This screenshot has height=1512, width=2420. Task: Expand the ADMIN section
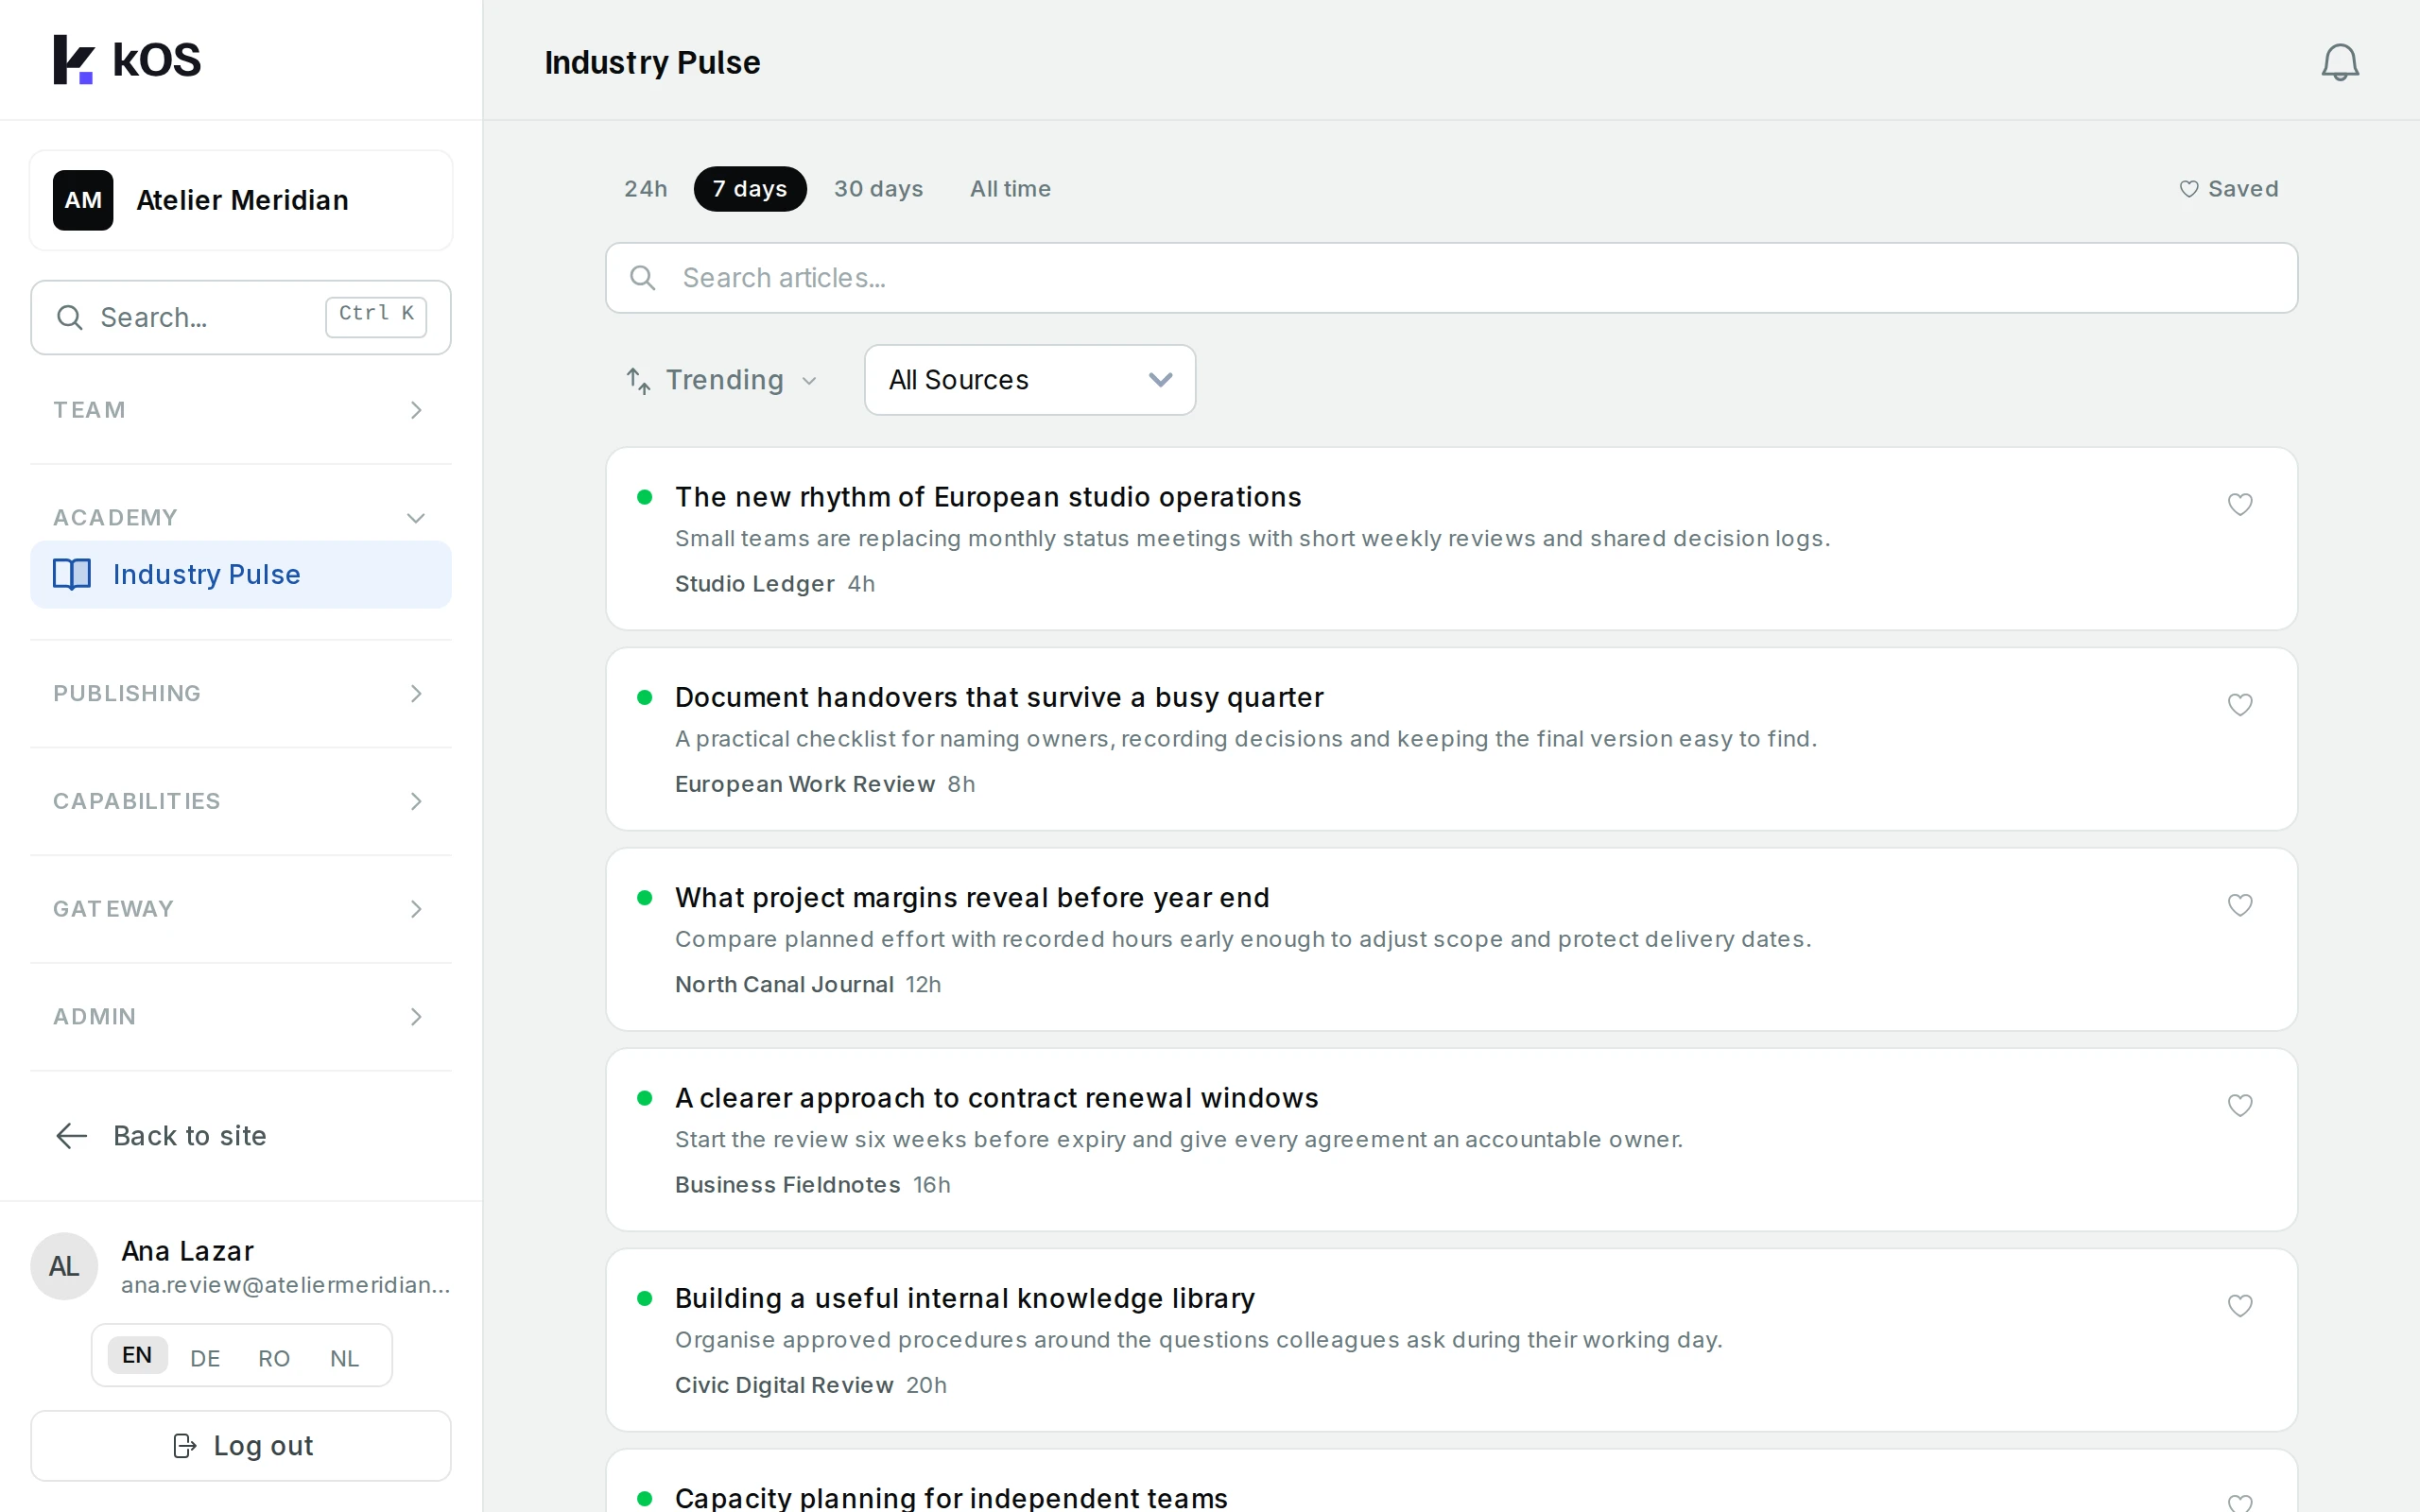click(241, 1017)
